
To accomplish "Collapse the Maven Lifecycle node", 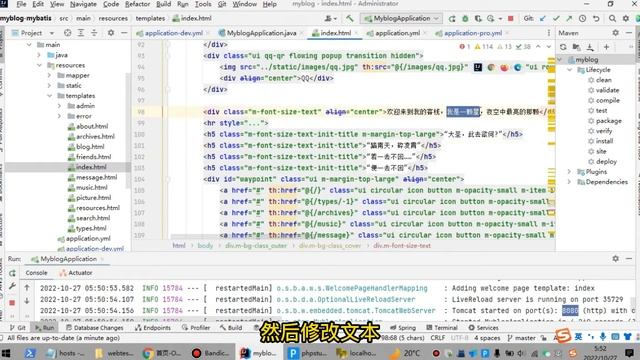I will pyautogui.click(x=569, y=70).
